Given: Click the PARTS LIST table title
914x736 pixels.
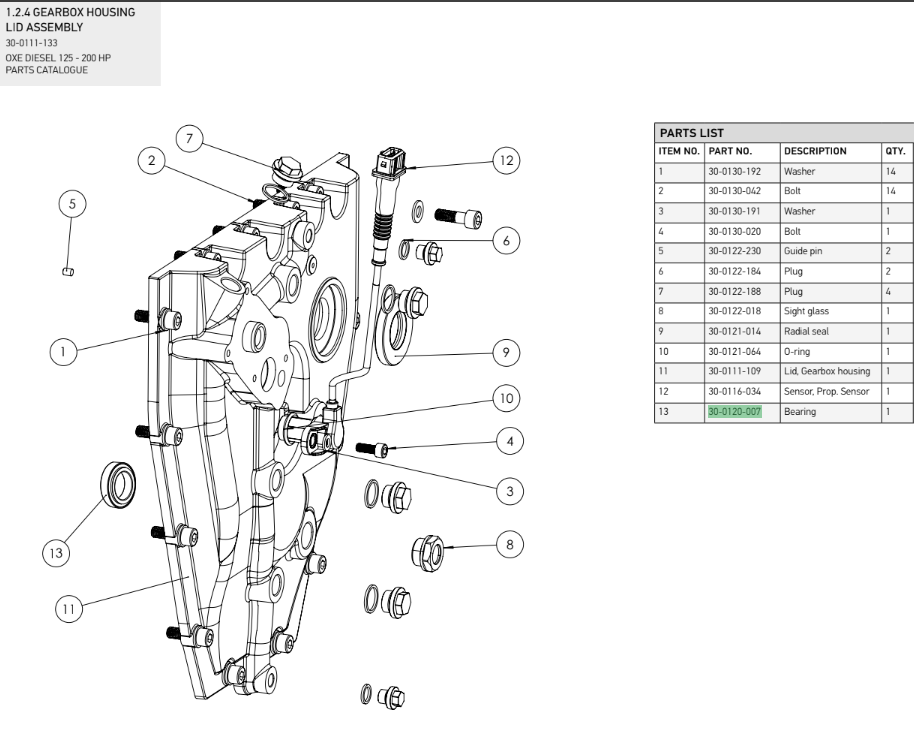Looking at the screenshot, I should (691, 133).
